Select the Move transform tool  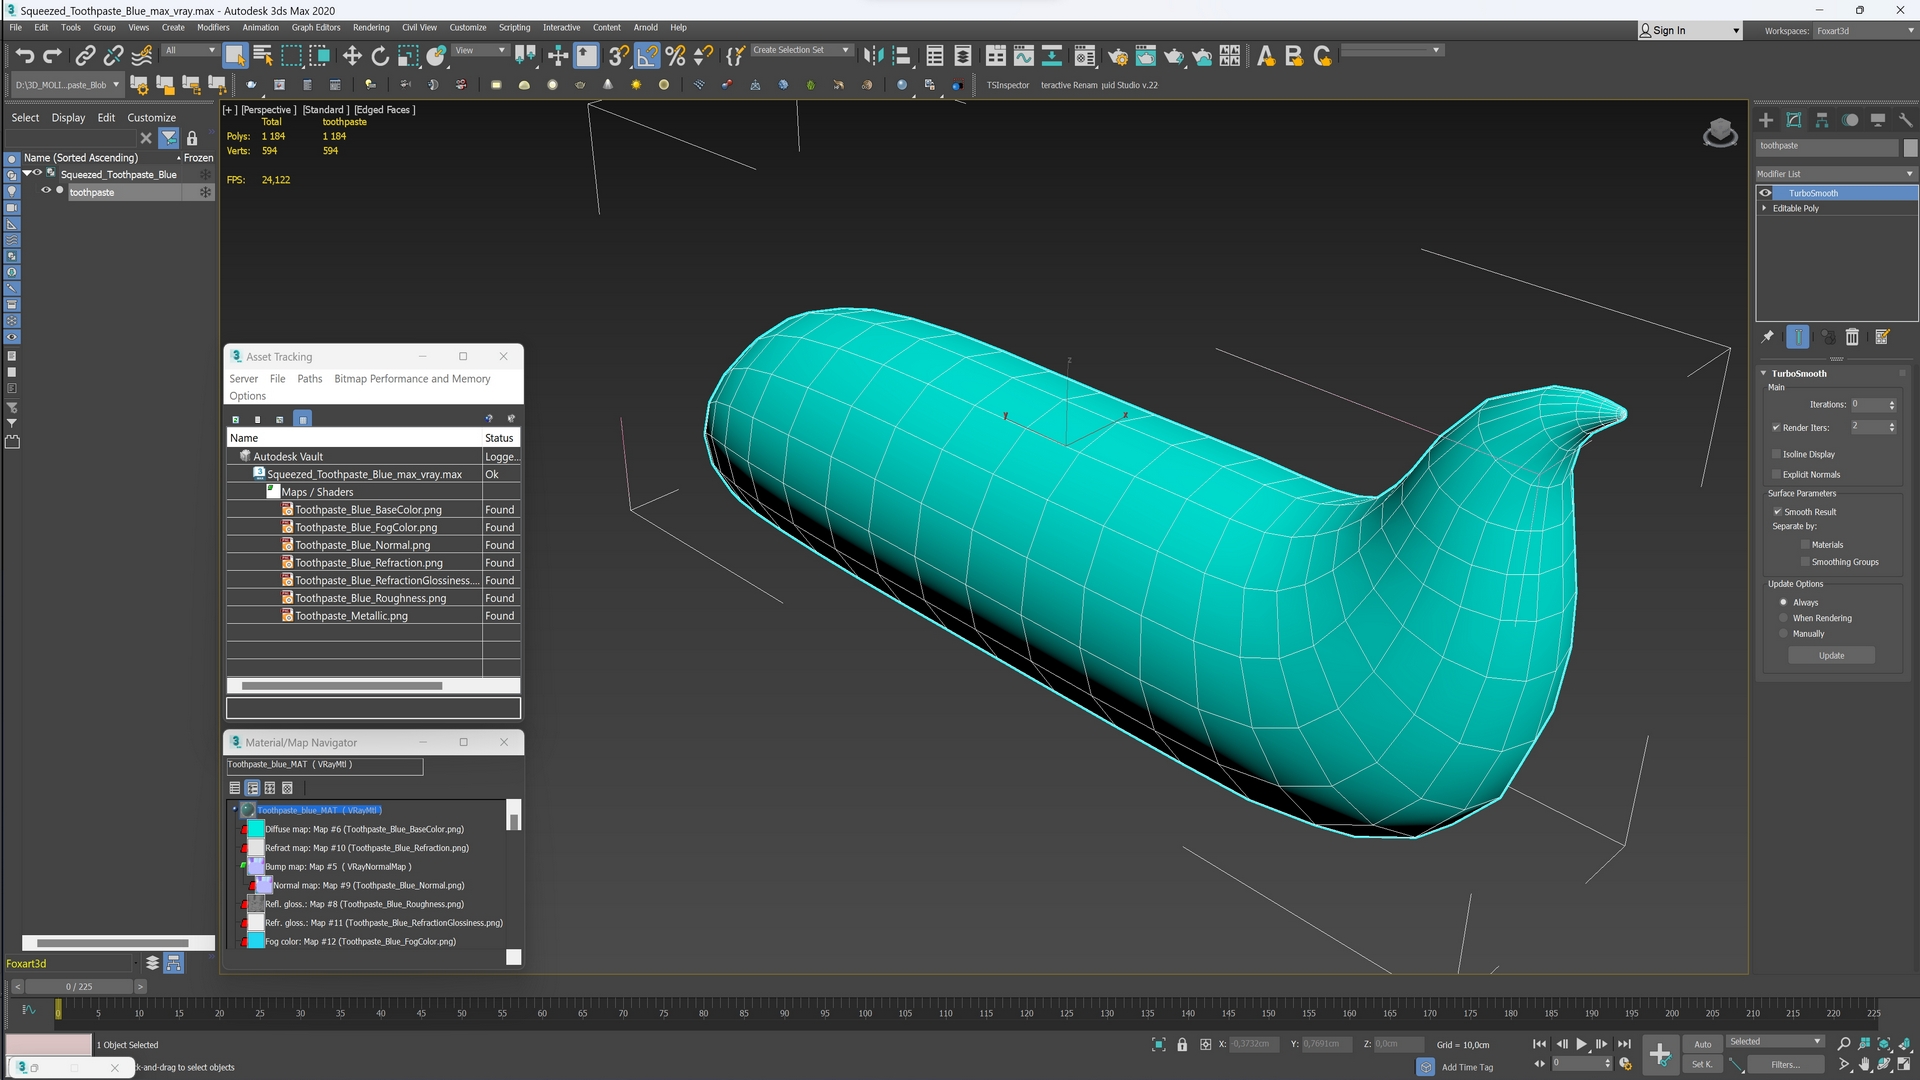[352, 56]
